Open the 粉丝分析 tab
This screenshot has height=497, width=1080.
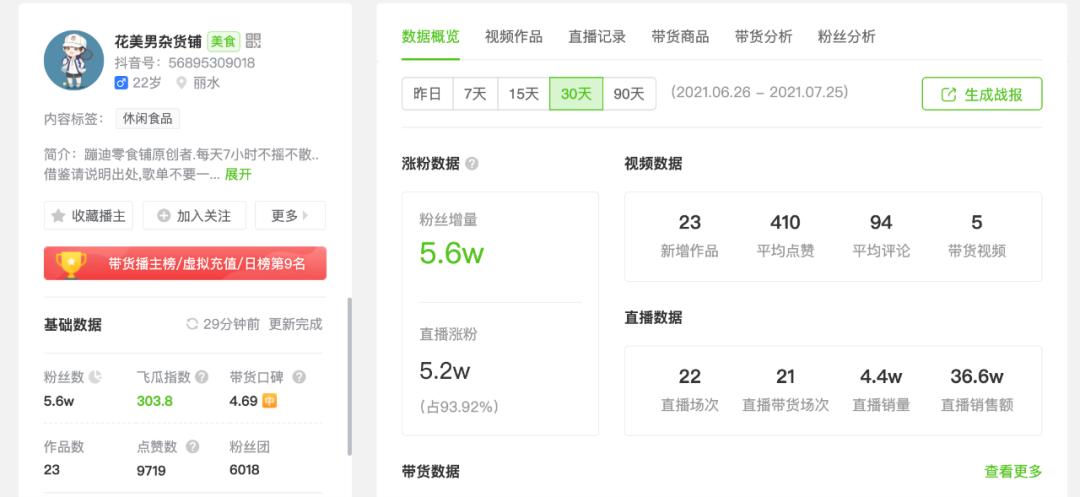click(846, 36)
